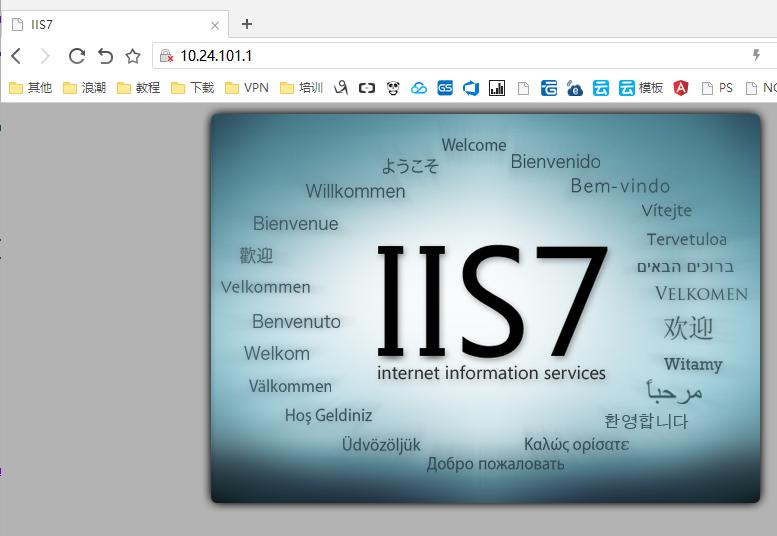
Task: Expand the 浪潮 bookmarks folder
Action: [84, 88]
